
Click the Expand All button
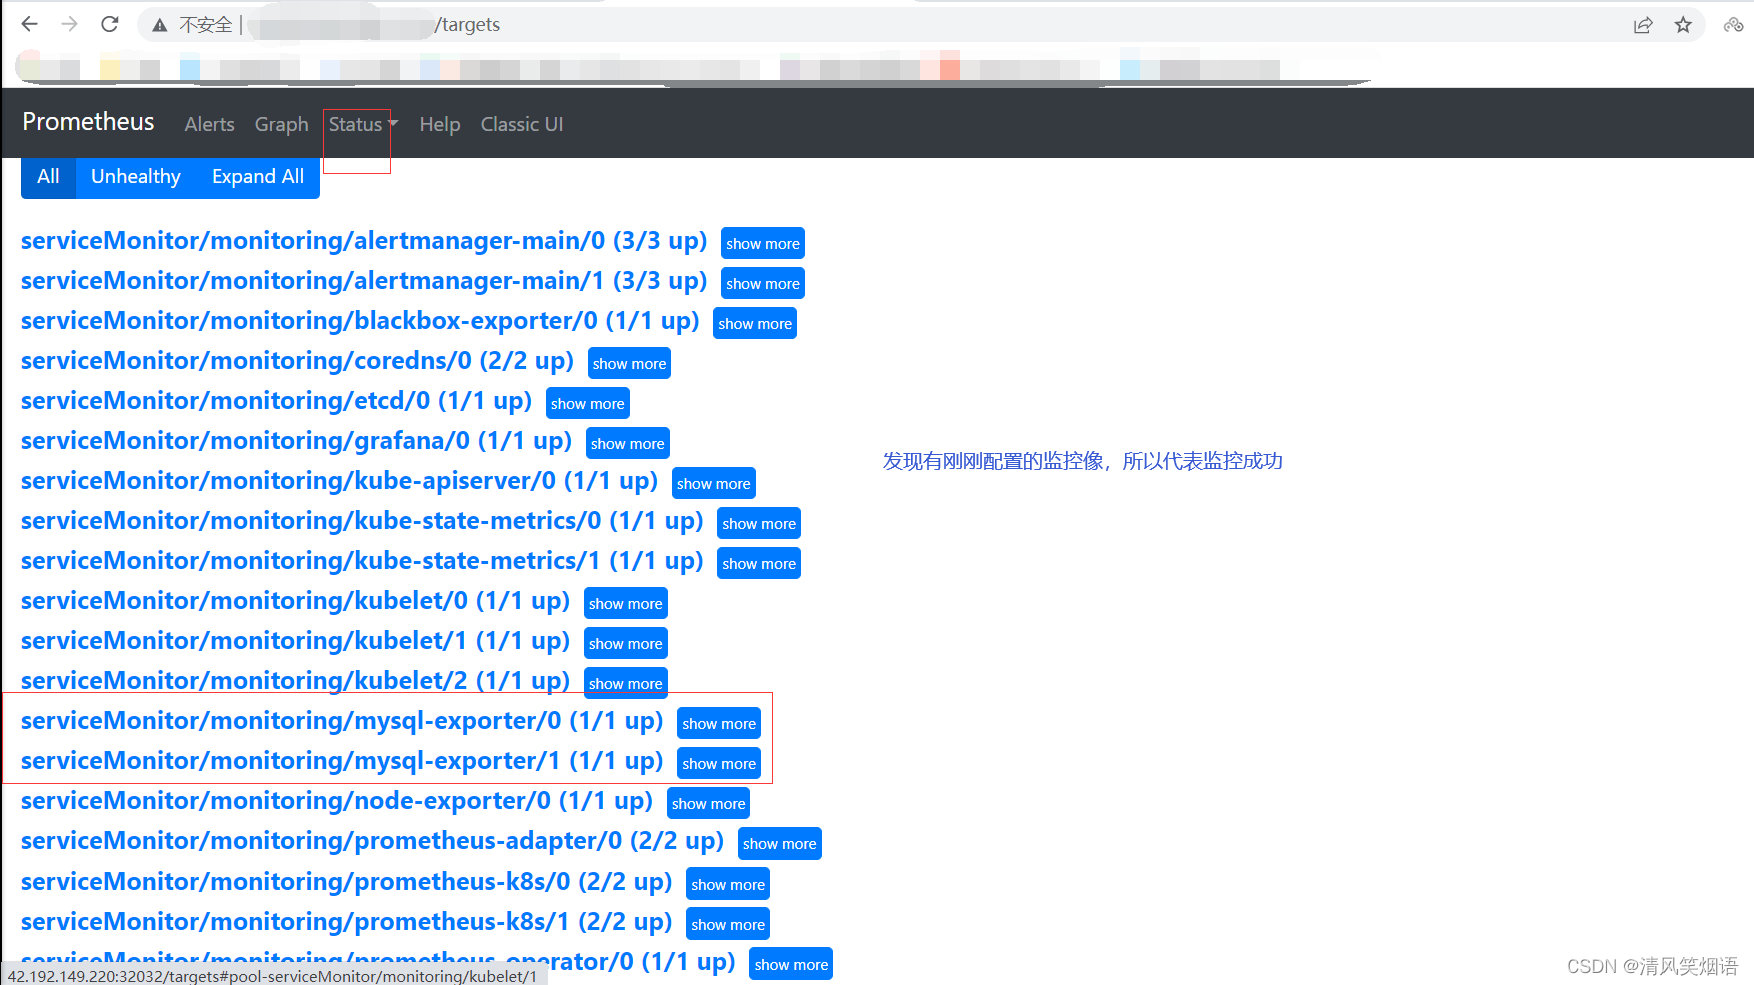point(258,177)
